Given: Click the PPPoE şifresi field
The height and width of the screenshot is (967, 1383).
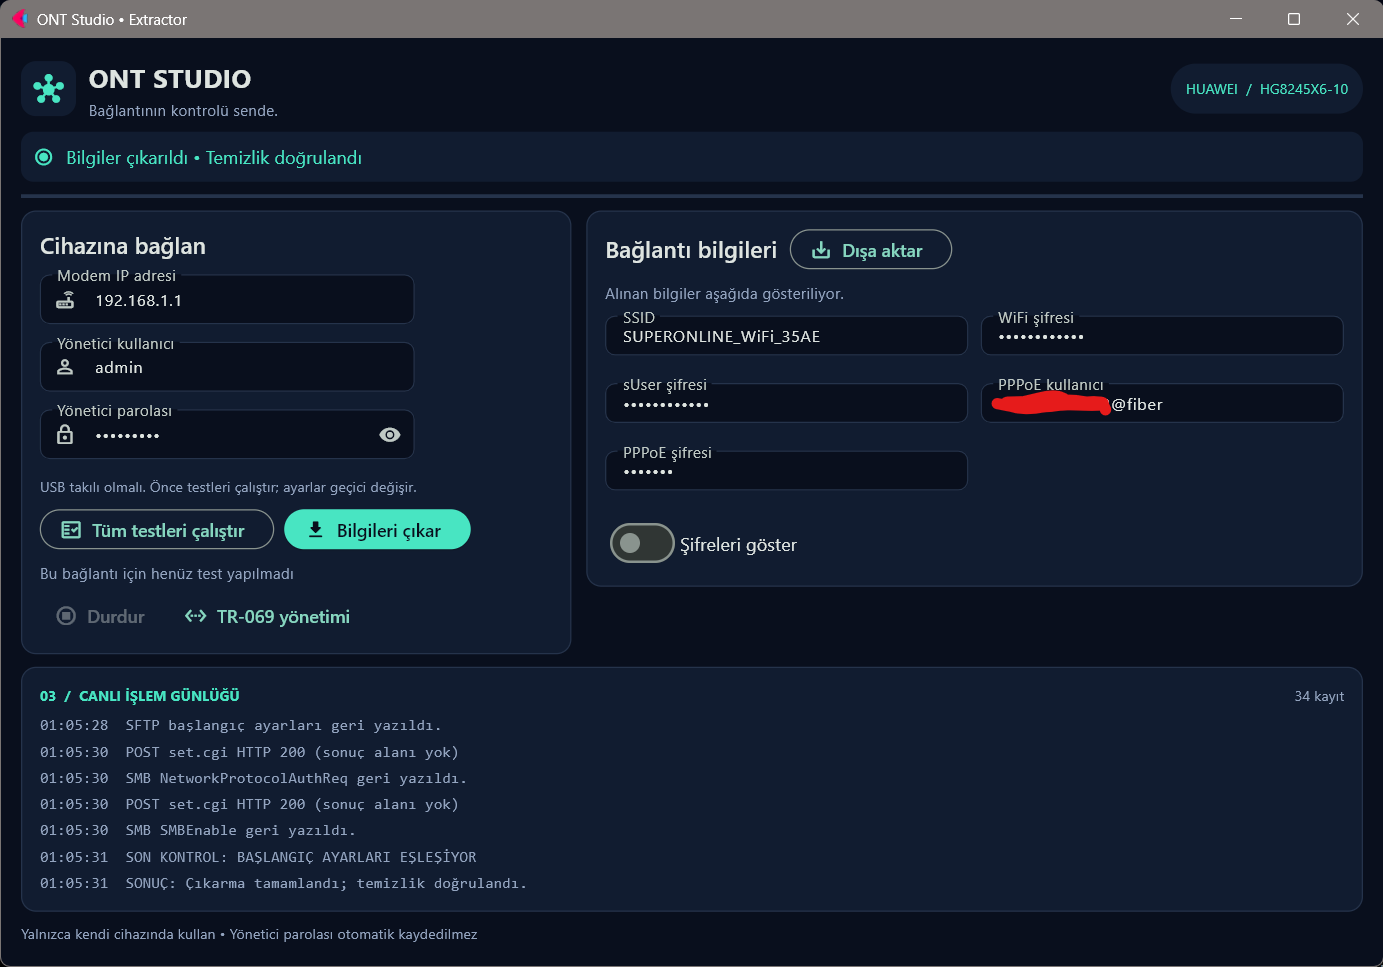Looking at the screenshot, I should point(786,470).
